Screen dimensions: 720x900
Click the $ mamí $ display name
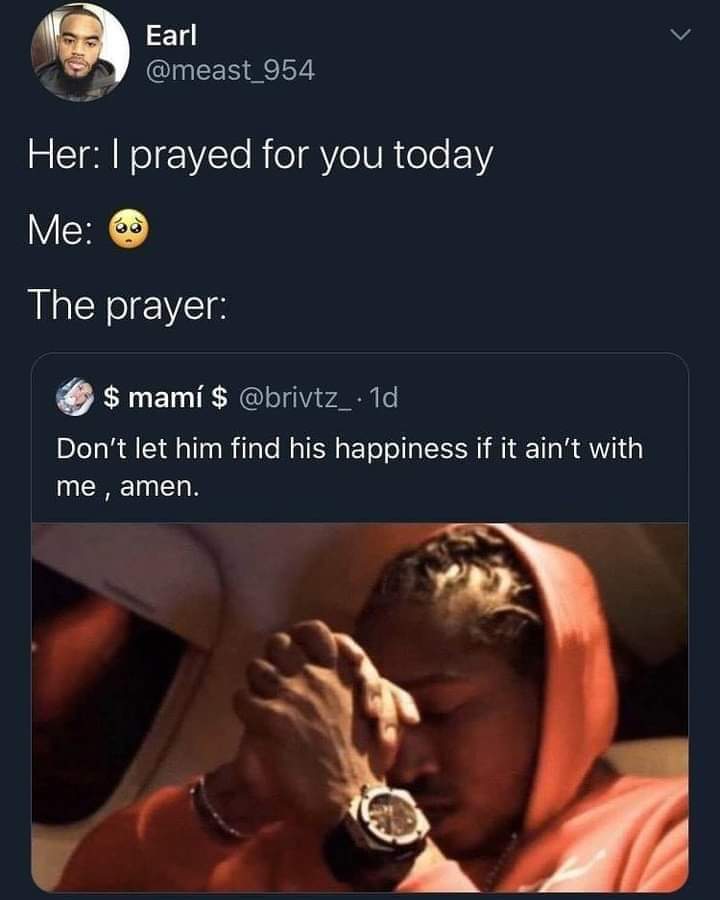(166, 397)
